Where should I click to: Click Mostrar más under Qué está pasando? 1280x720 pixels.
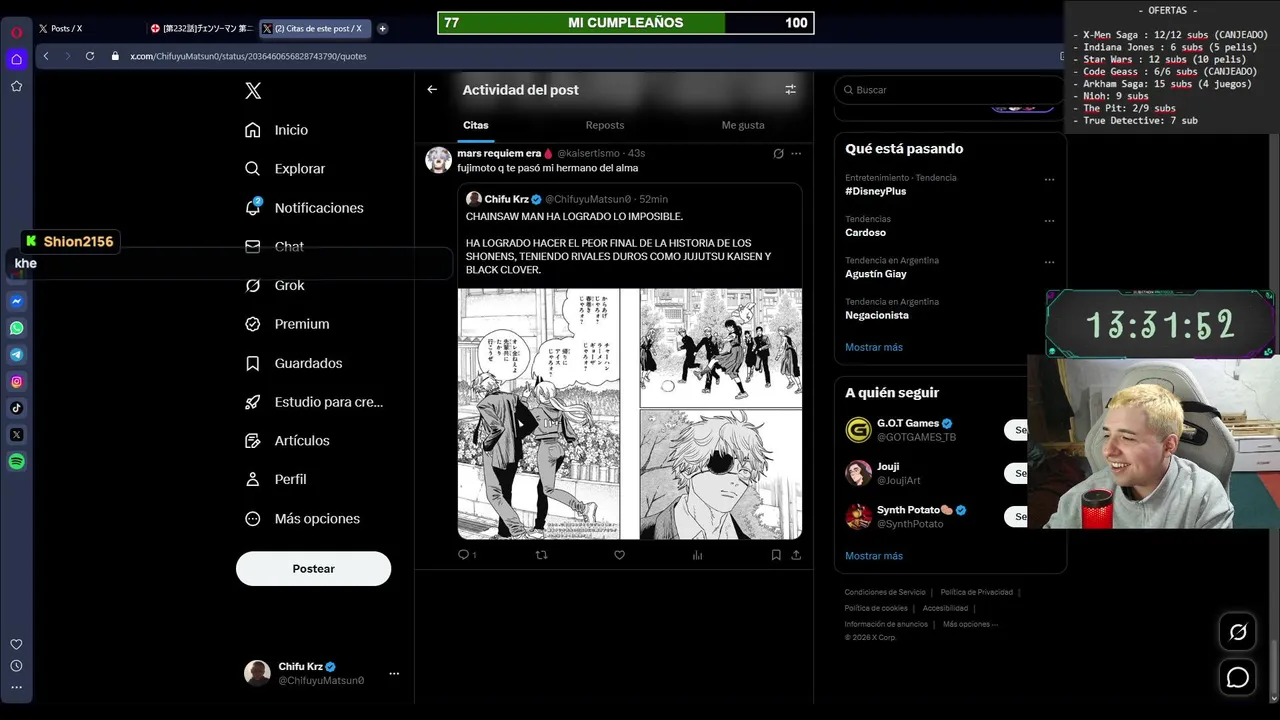(x=874, y=347)
